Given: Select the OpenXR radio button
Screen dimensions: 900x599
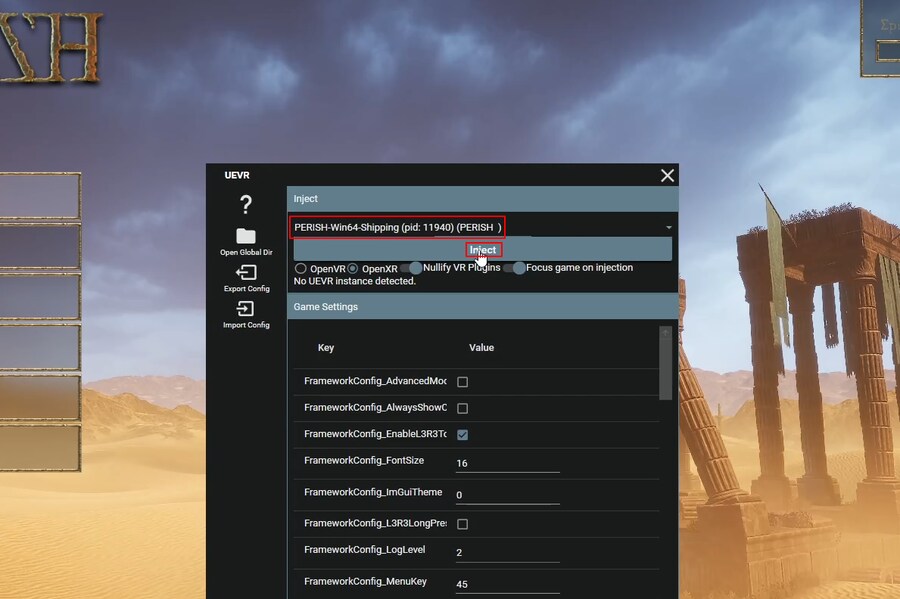Looking at the screenshot, I should [353, 268].
